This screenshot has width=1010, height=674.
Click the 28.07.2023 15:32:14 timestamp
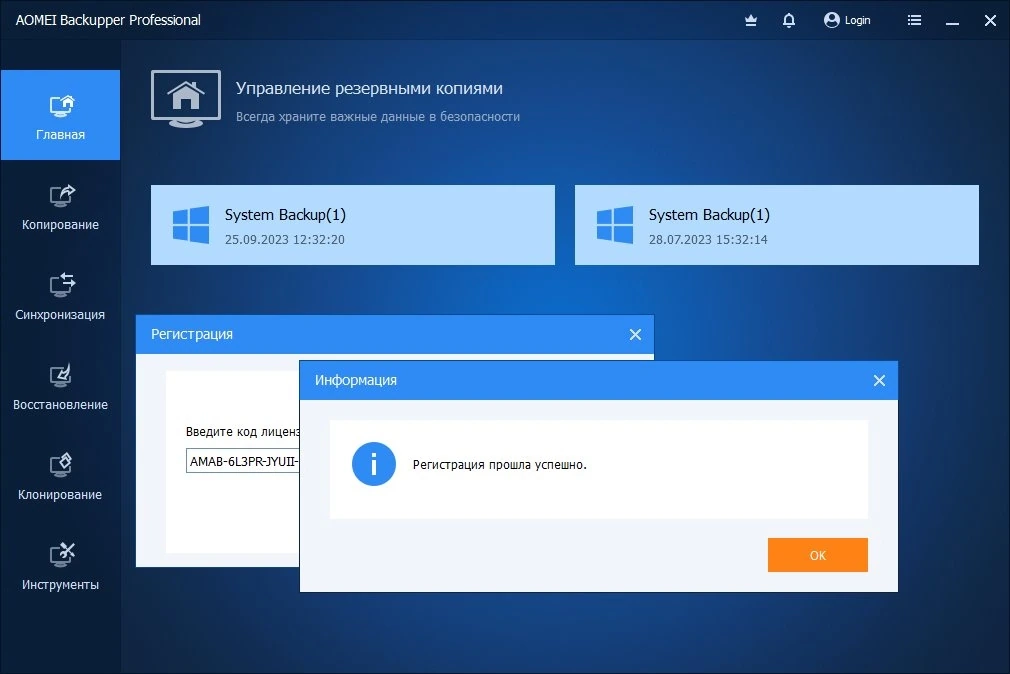tap(708, 240)
